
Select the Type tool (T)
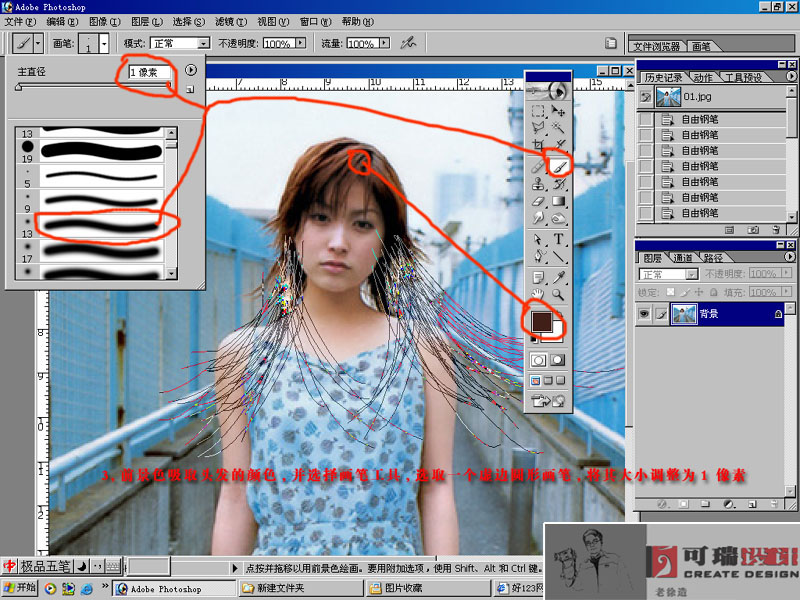tap(560, 239)
